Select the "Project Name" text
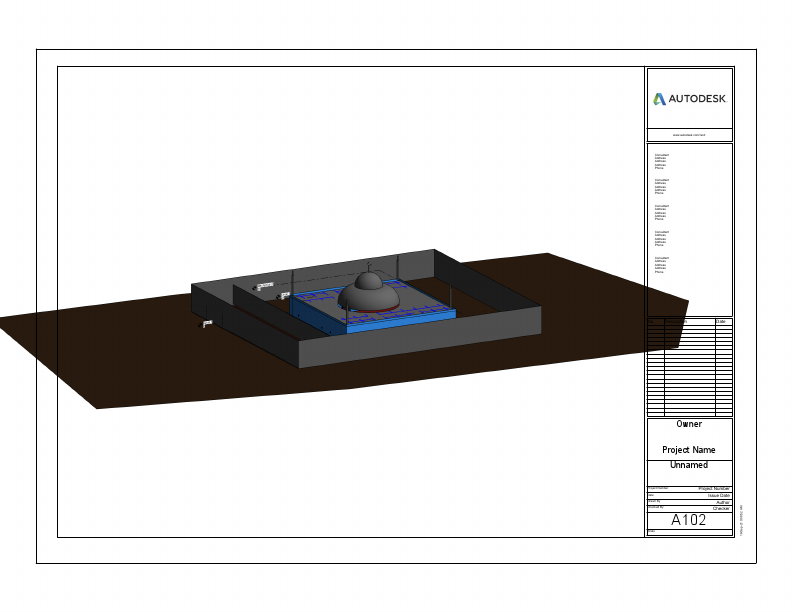The height and width of the screenshot is (612, 792). tap(688, 449)
